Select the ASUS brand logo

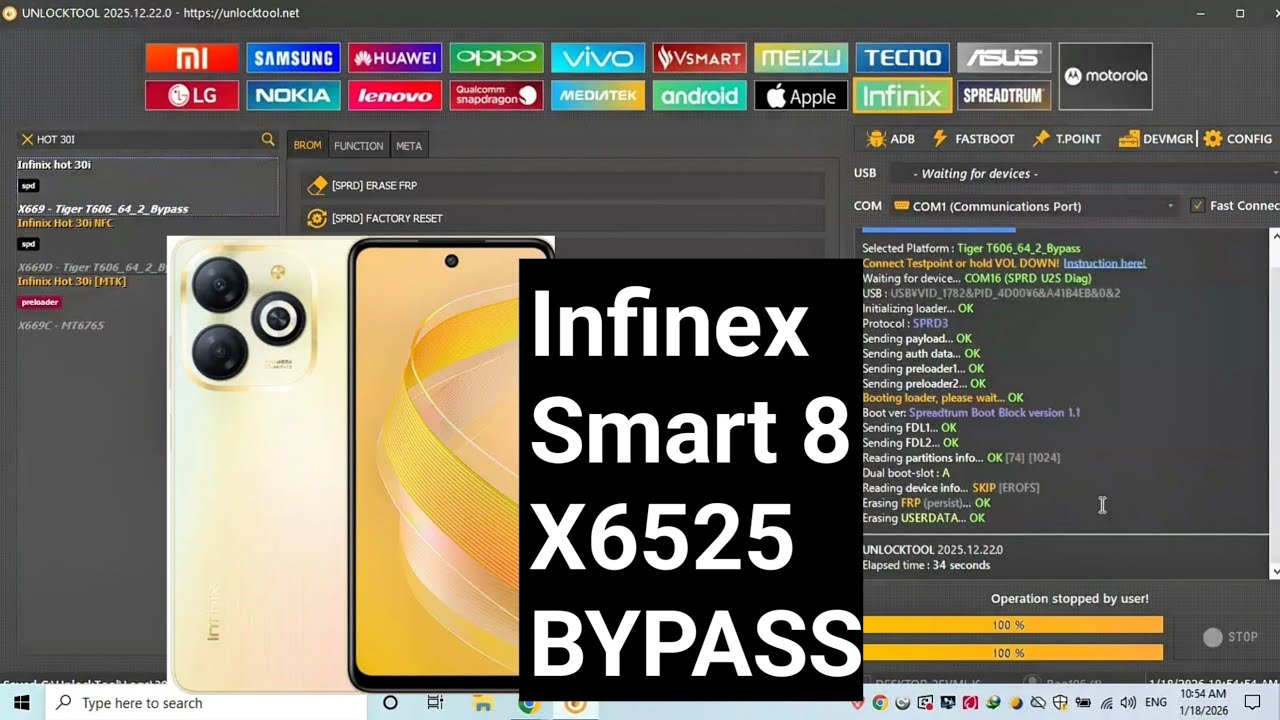pos(1004,58)
